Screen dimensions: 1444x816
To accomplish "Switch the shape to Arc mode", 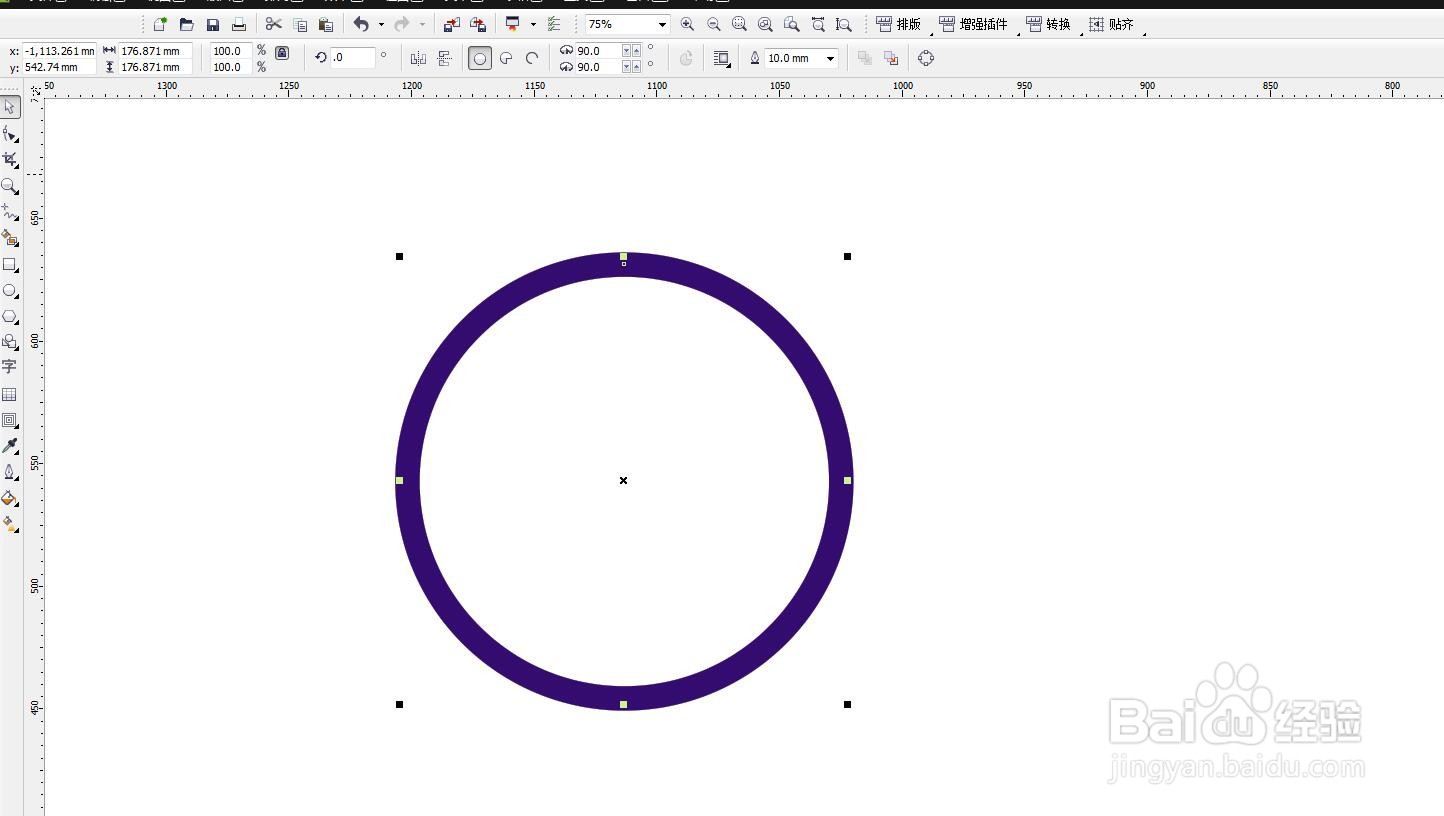I will pyautogui.click(x=530, y=58).
